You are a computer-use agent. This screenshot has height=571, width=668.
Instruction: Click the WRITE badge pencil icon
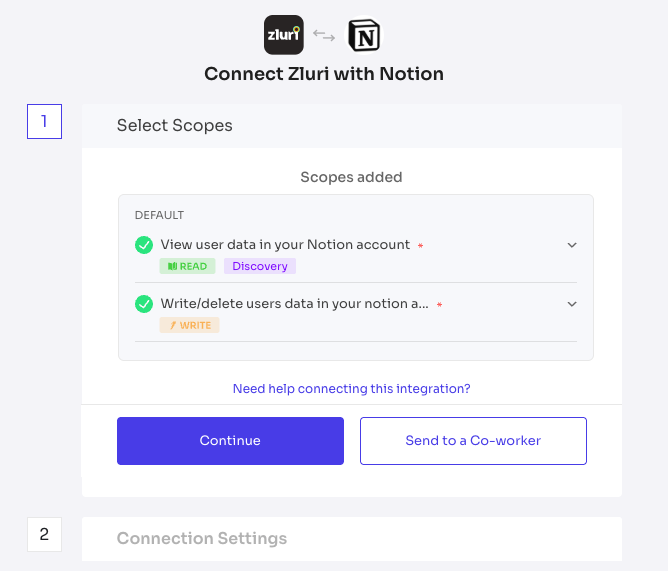tap(173, 325)
